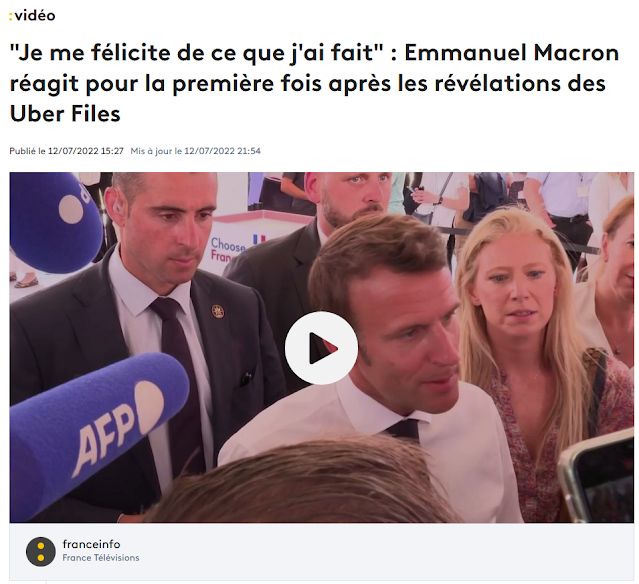Viewport: 639px width, 584px height.
Task: Click the Publié le 12/07/2022 15:27 timestamp
Action: (x=66, y=151)
